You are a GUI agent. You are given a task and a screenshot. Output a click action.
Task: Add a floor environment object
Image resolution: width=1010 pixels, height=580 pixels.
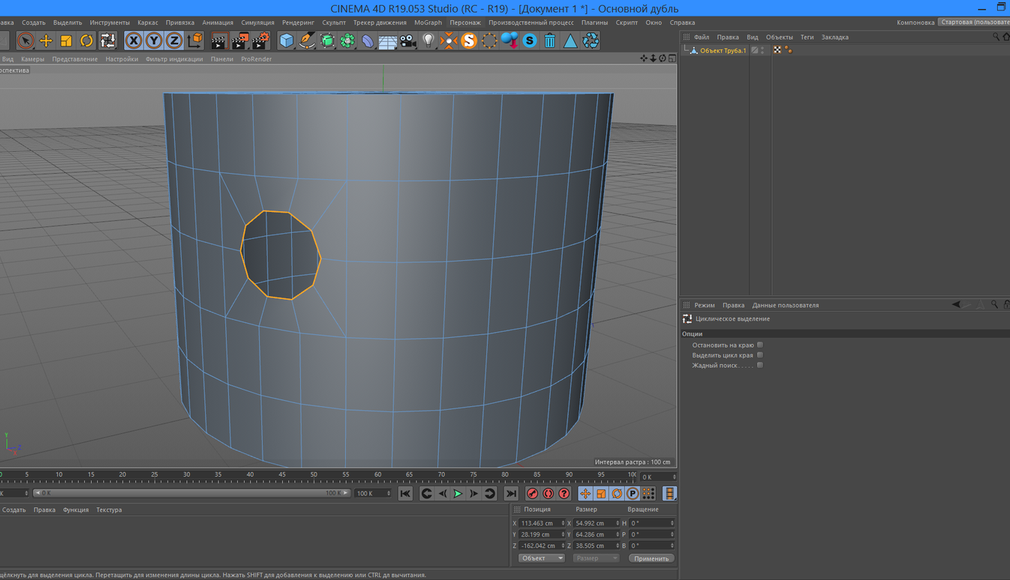[388, 42]
